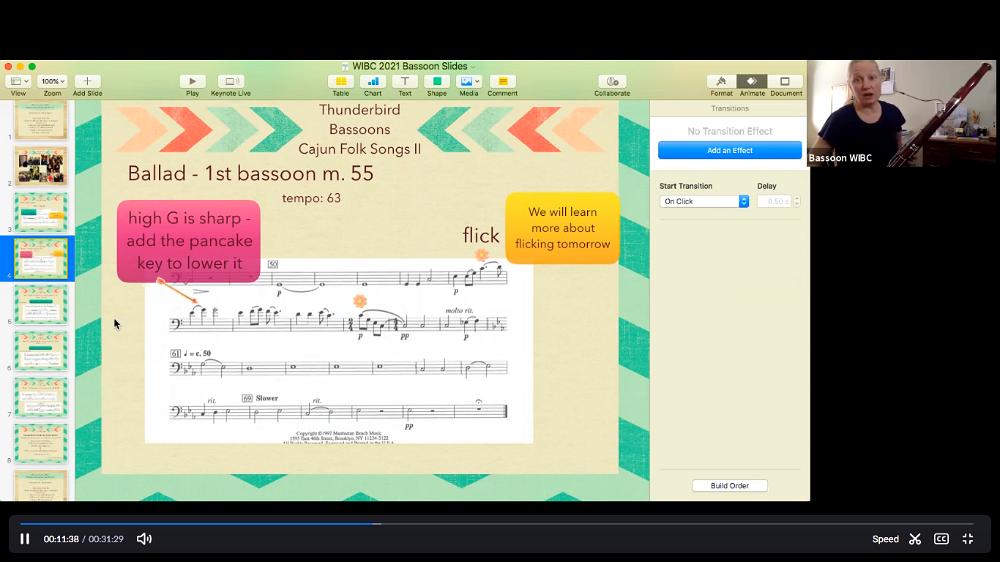This screenshot has height=562, width=1000.
Task: Switch to the Animate inspector
Action: [752, 82]
